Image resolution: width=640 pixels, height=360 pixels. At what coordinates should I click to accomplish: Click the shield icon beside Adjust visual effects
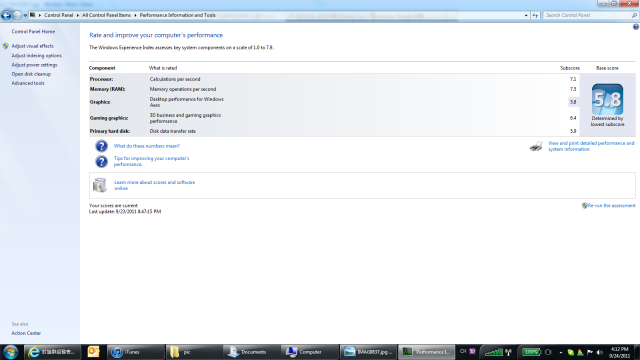5,46
